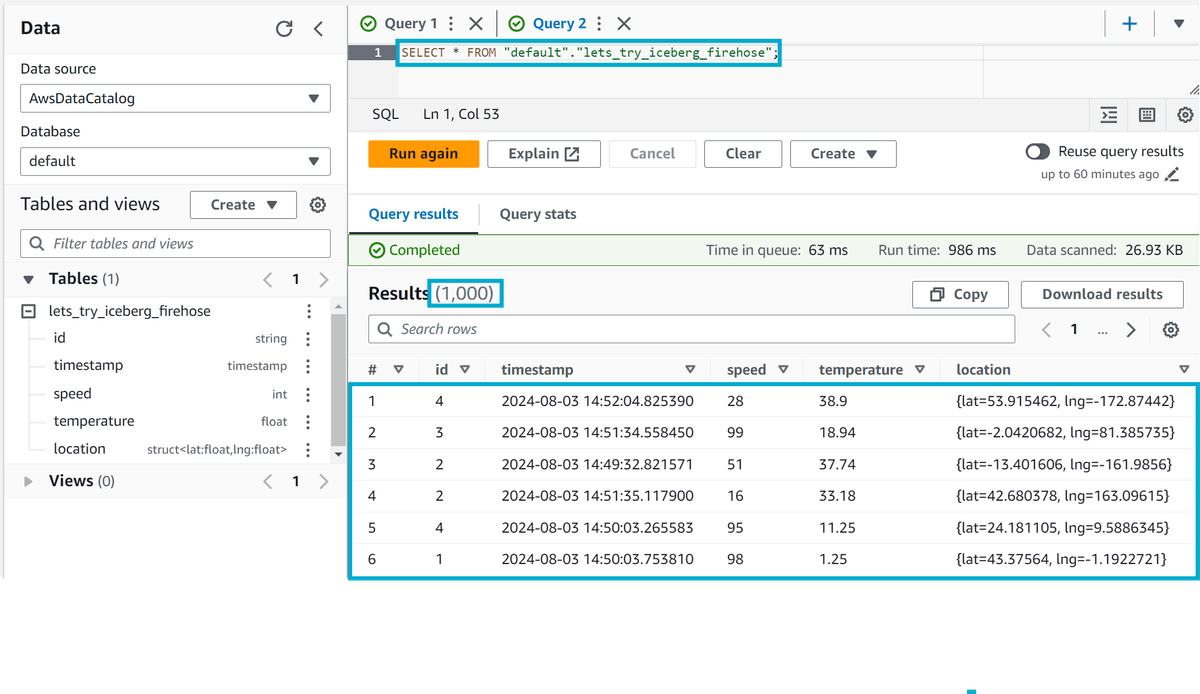Click the Run again button
The height and width of the screenshot is (694, 1200).
click(423, 153)
